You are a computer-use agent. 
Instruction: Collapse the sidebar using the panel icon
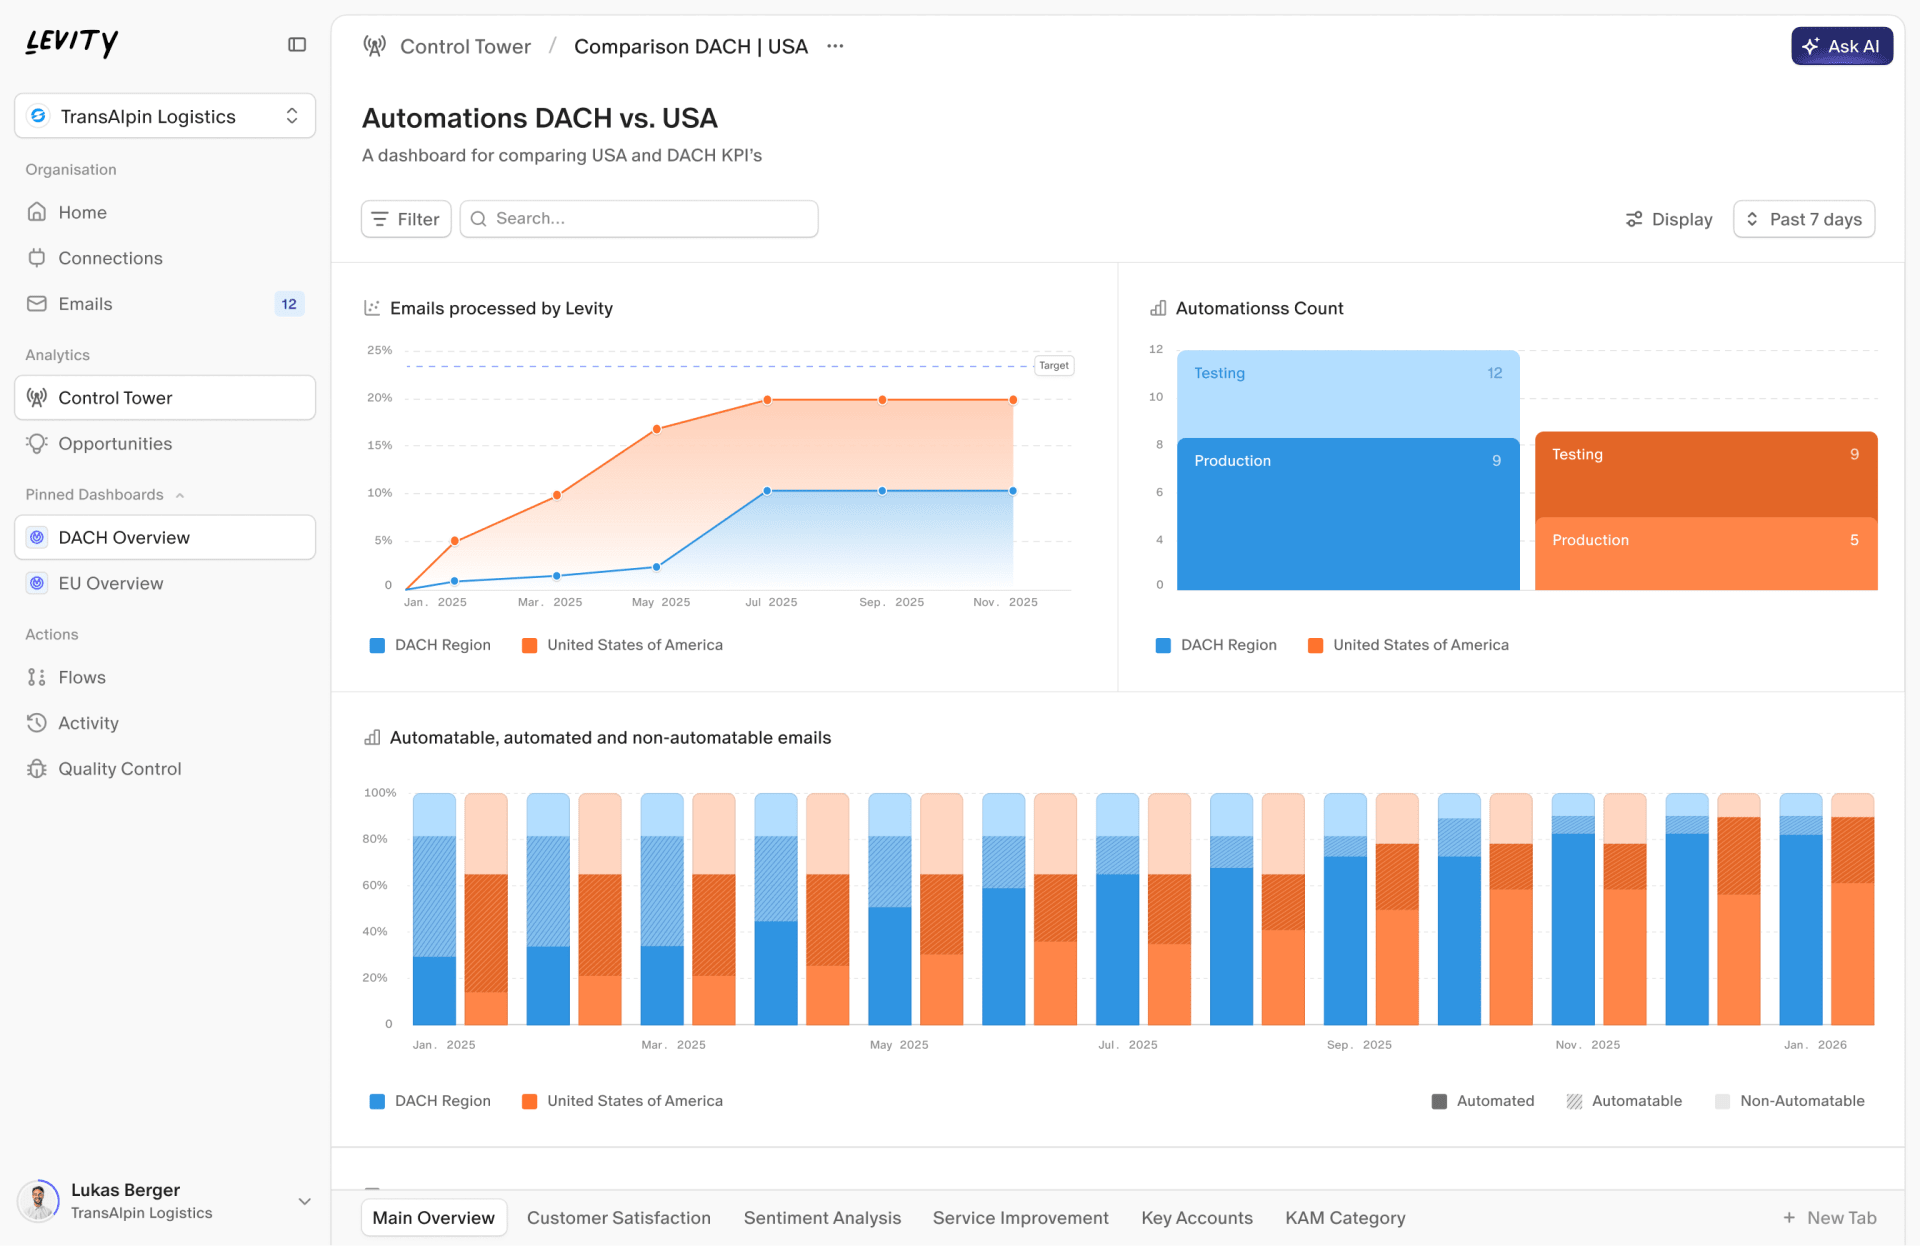pyautogui.click(x=296, y=44)
